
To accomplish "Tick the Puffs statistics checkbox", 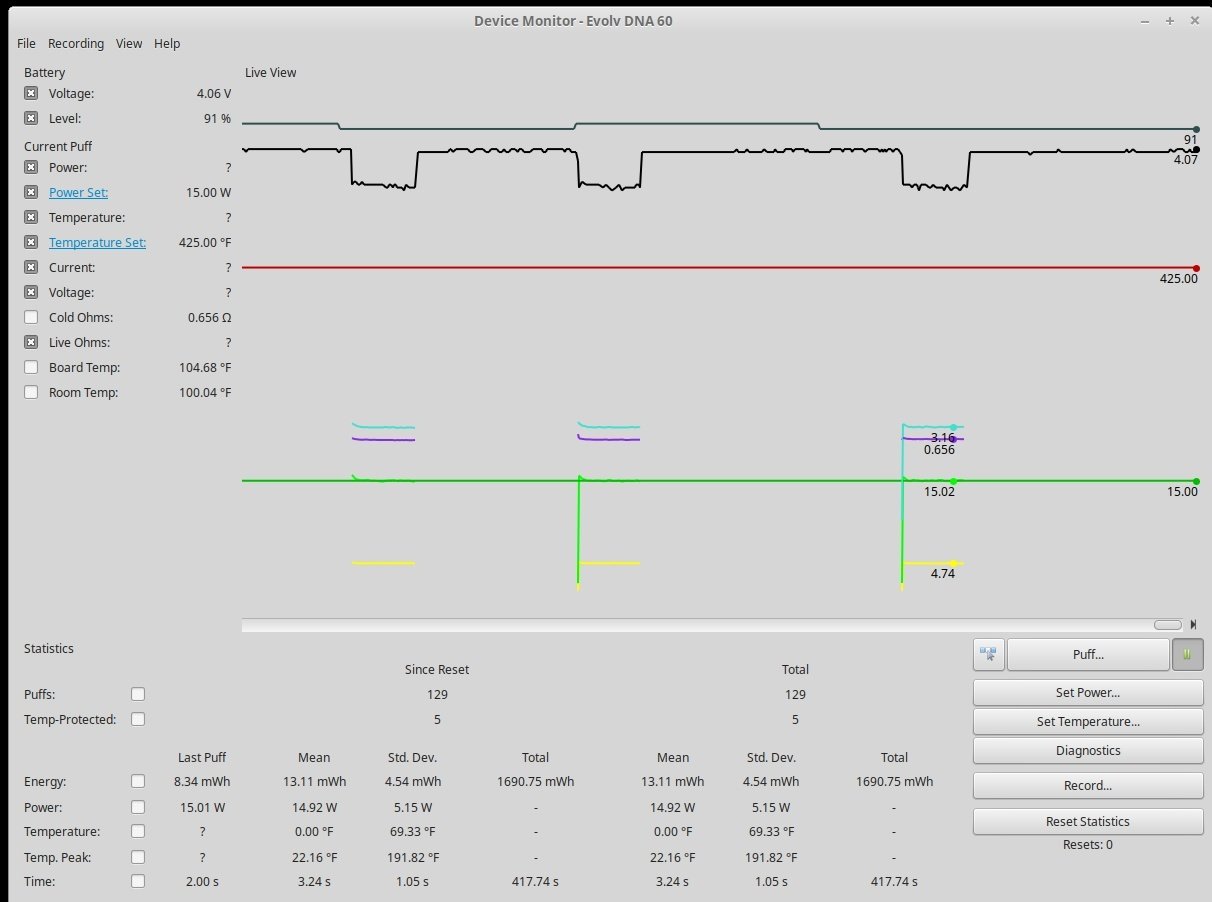I will click(138, 694).
